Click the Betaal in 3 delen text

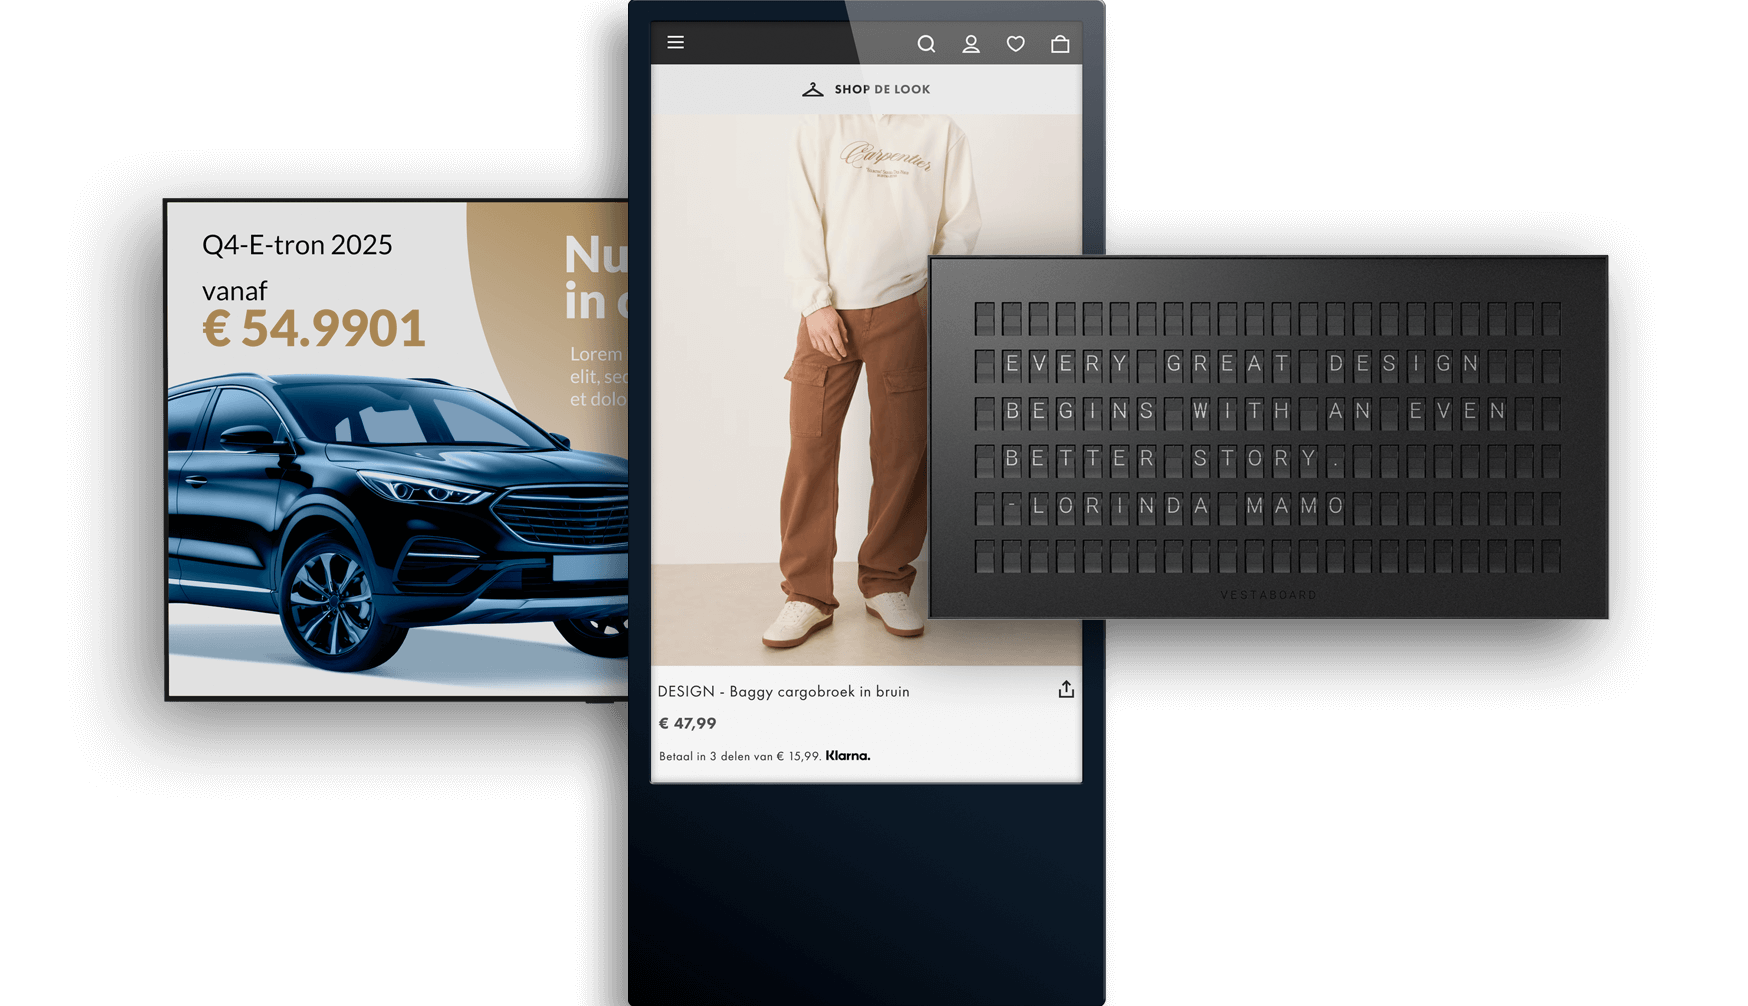tap(739, 757)
